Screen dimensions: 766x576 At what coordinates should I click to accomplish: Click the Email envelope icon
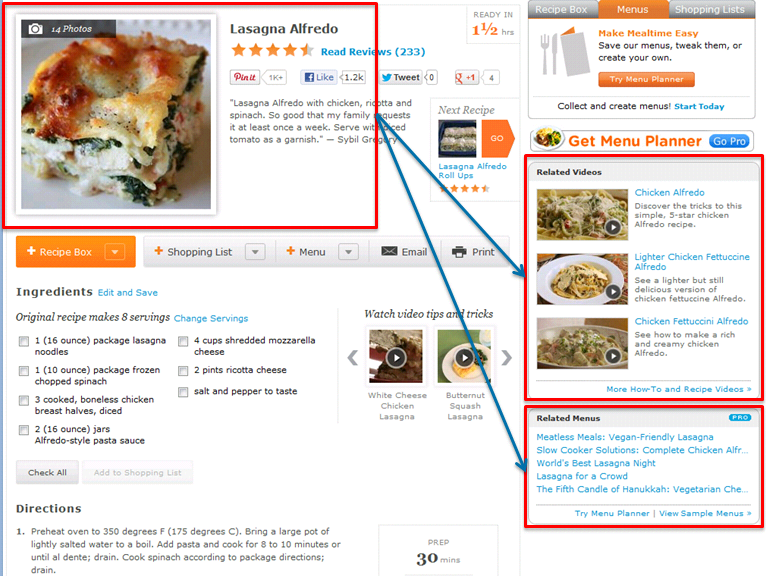tap(389, 252)
